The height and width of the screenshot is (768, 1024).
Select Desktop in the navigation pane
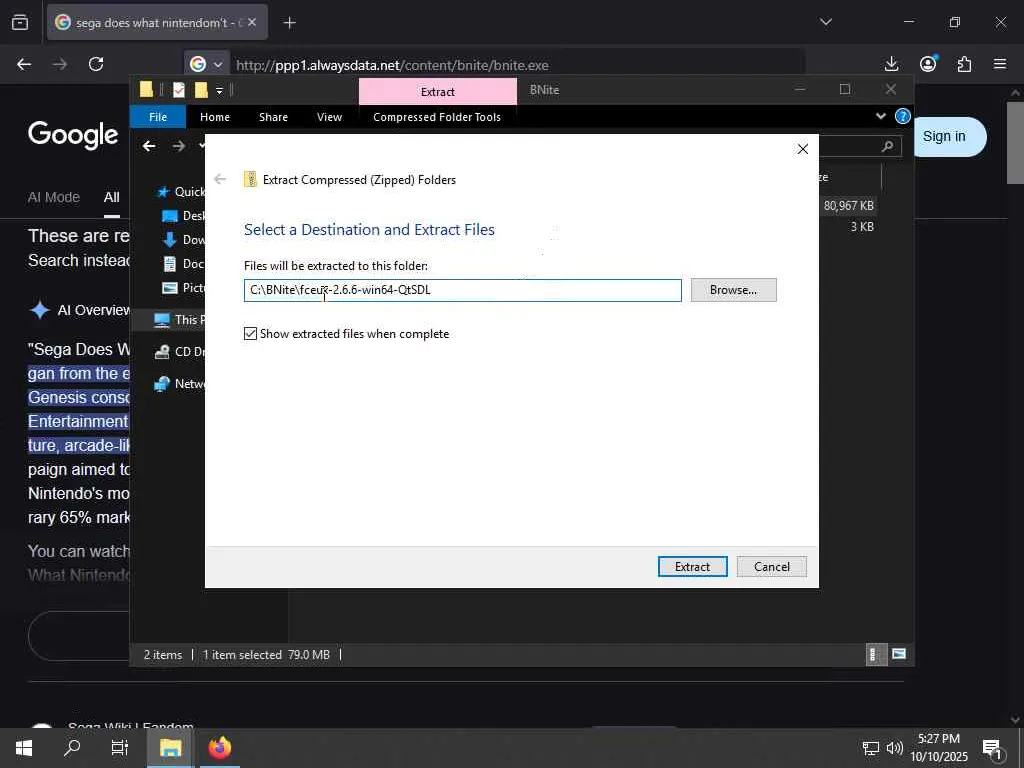tap(183, 216)
